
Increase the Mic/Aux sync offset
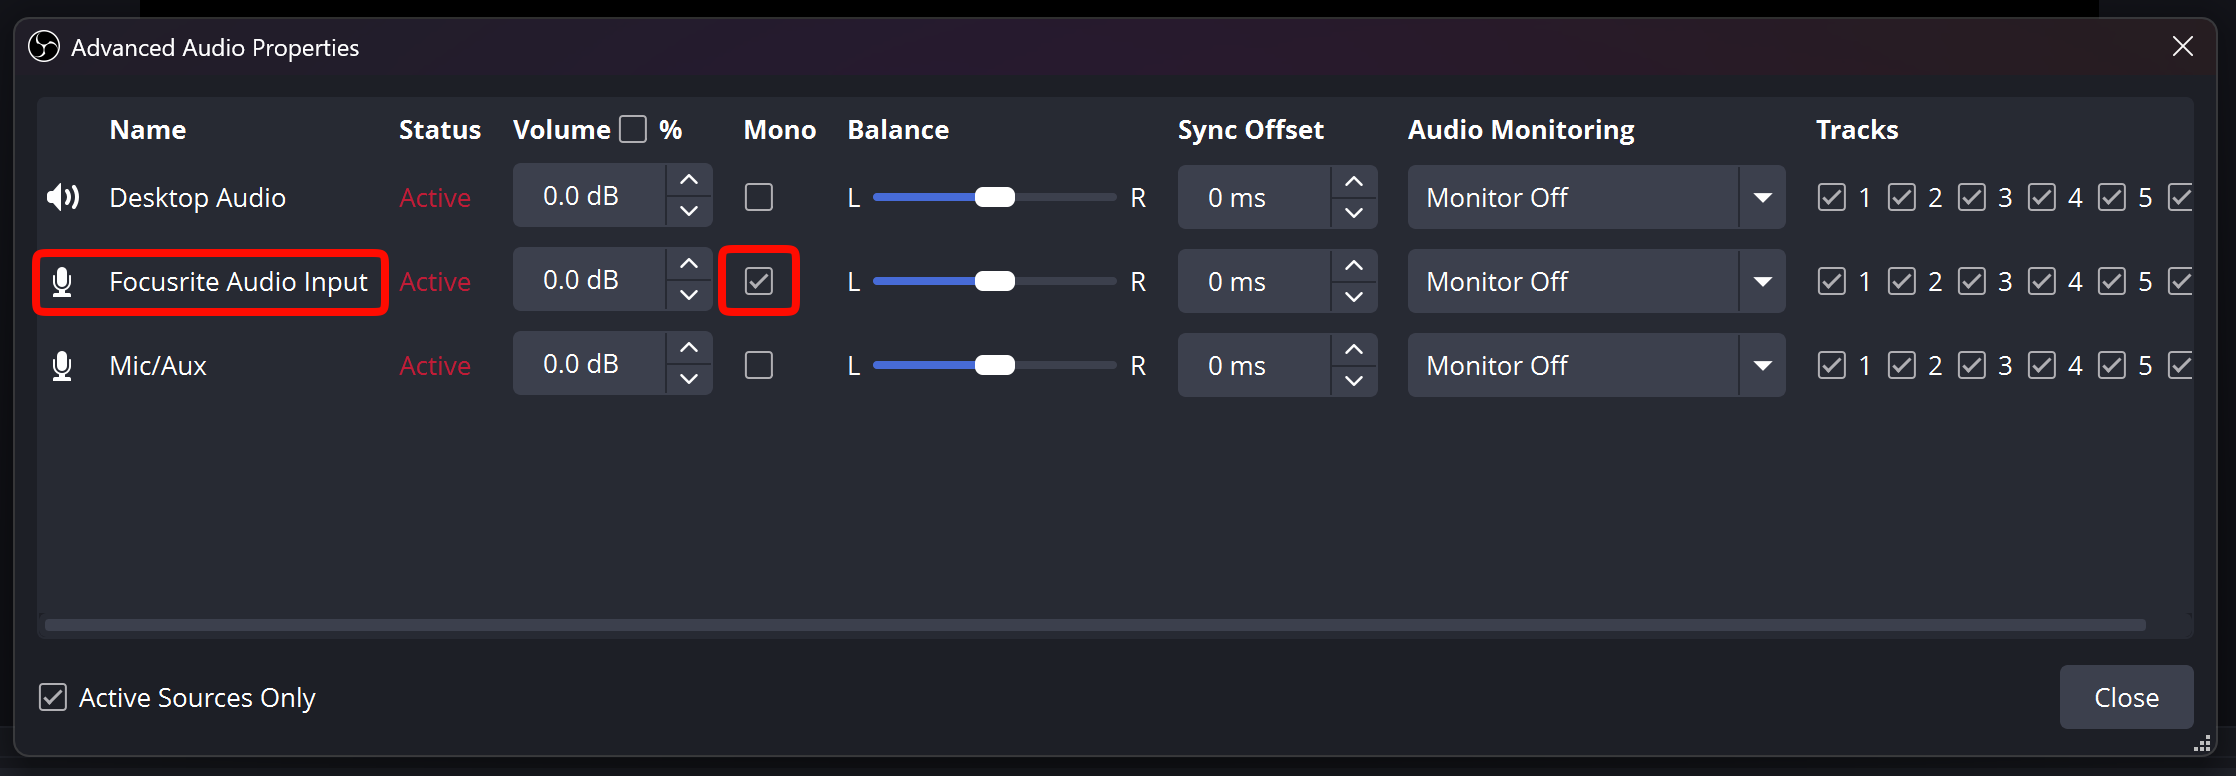[1354, 349]
